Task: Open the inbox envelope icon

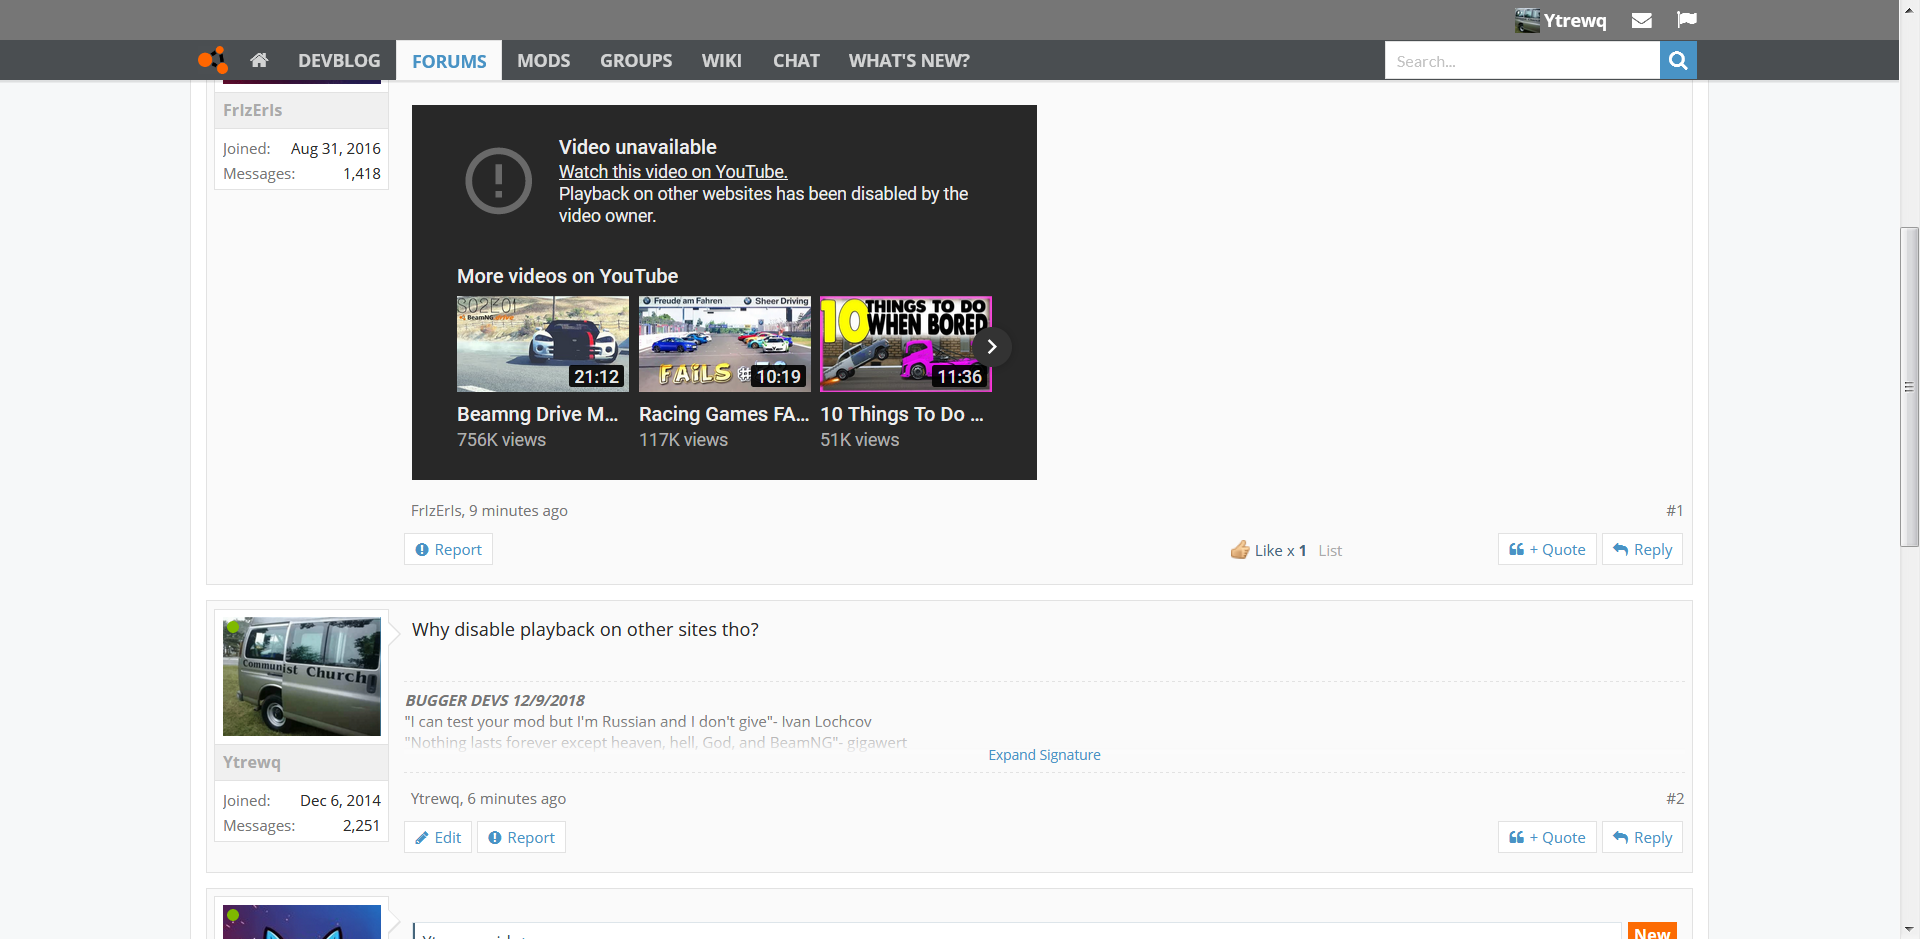Action: pos(1641,20)
